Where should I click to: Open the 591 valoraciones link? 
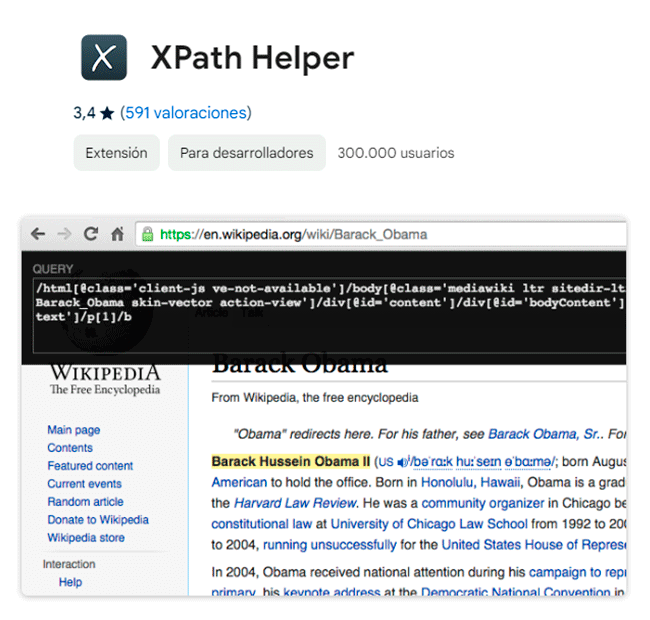(x=186, y=113)
